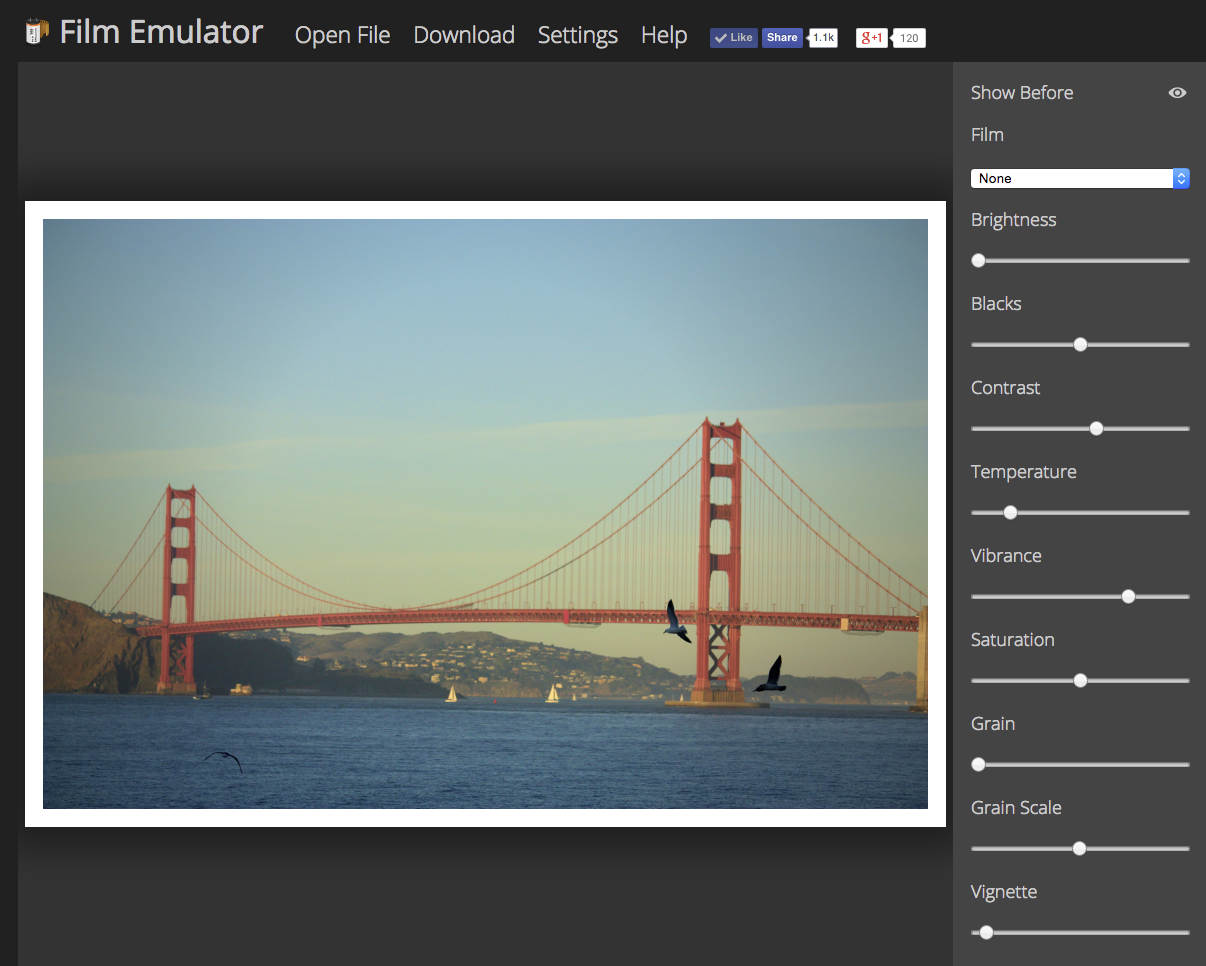Open the Film selection dropdown
Screen dimensions: 1206x966
1070,178
